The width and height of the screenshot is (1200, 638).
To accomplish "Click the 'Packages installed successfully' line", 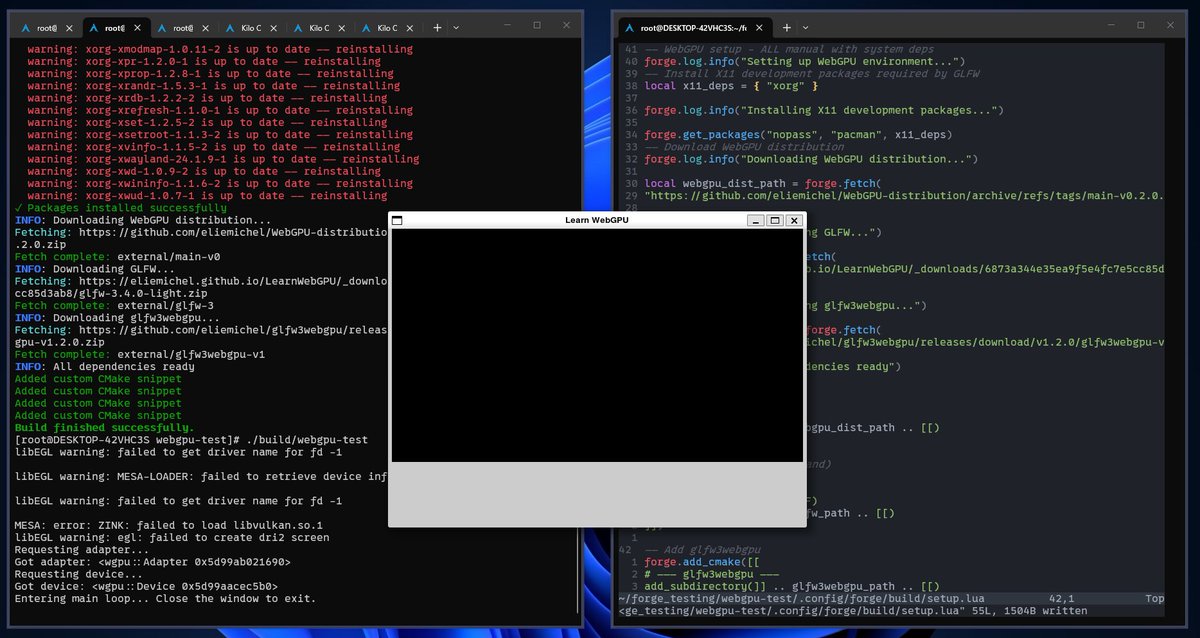I will click(120, 208).
